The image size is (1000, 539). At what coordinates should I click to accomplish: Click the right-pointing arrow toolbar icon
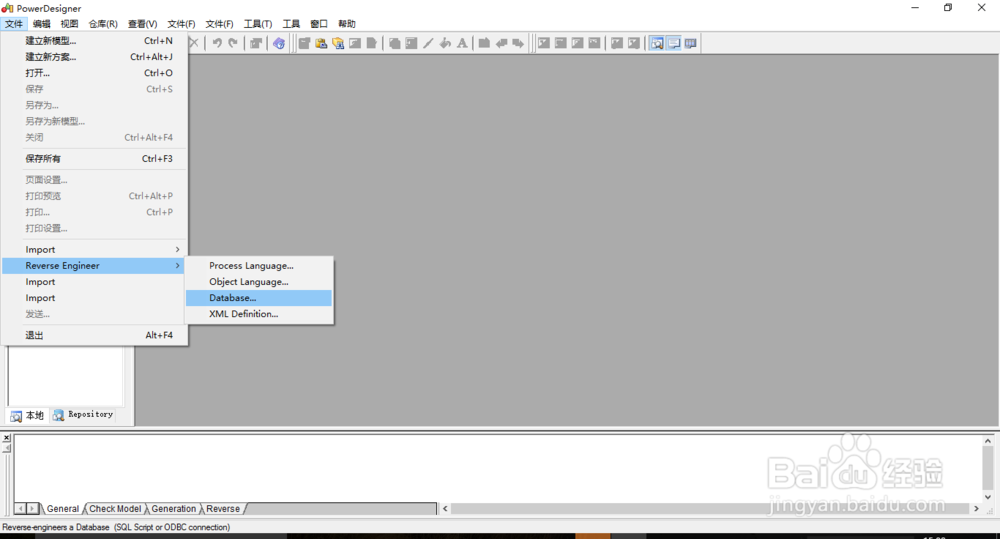coord(518,43)
